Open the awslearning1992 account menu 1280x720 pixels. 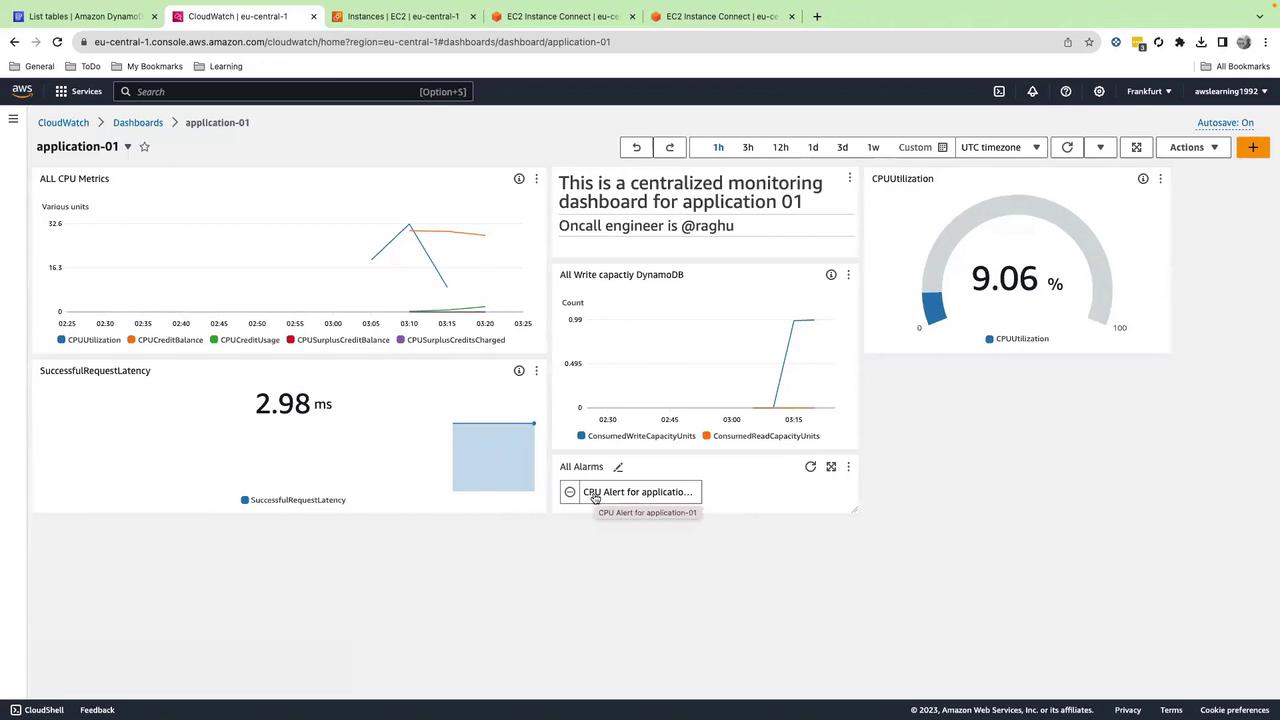pos(1231,91)
